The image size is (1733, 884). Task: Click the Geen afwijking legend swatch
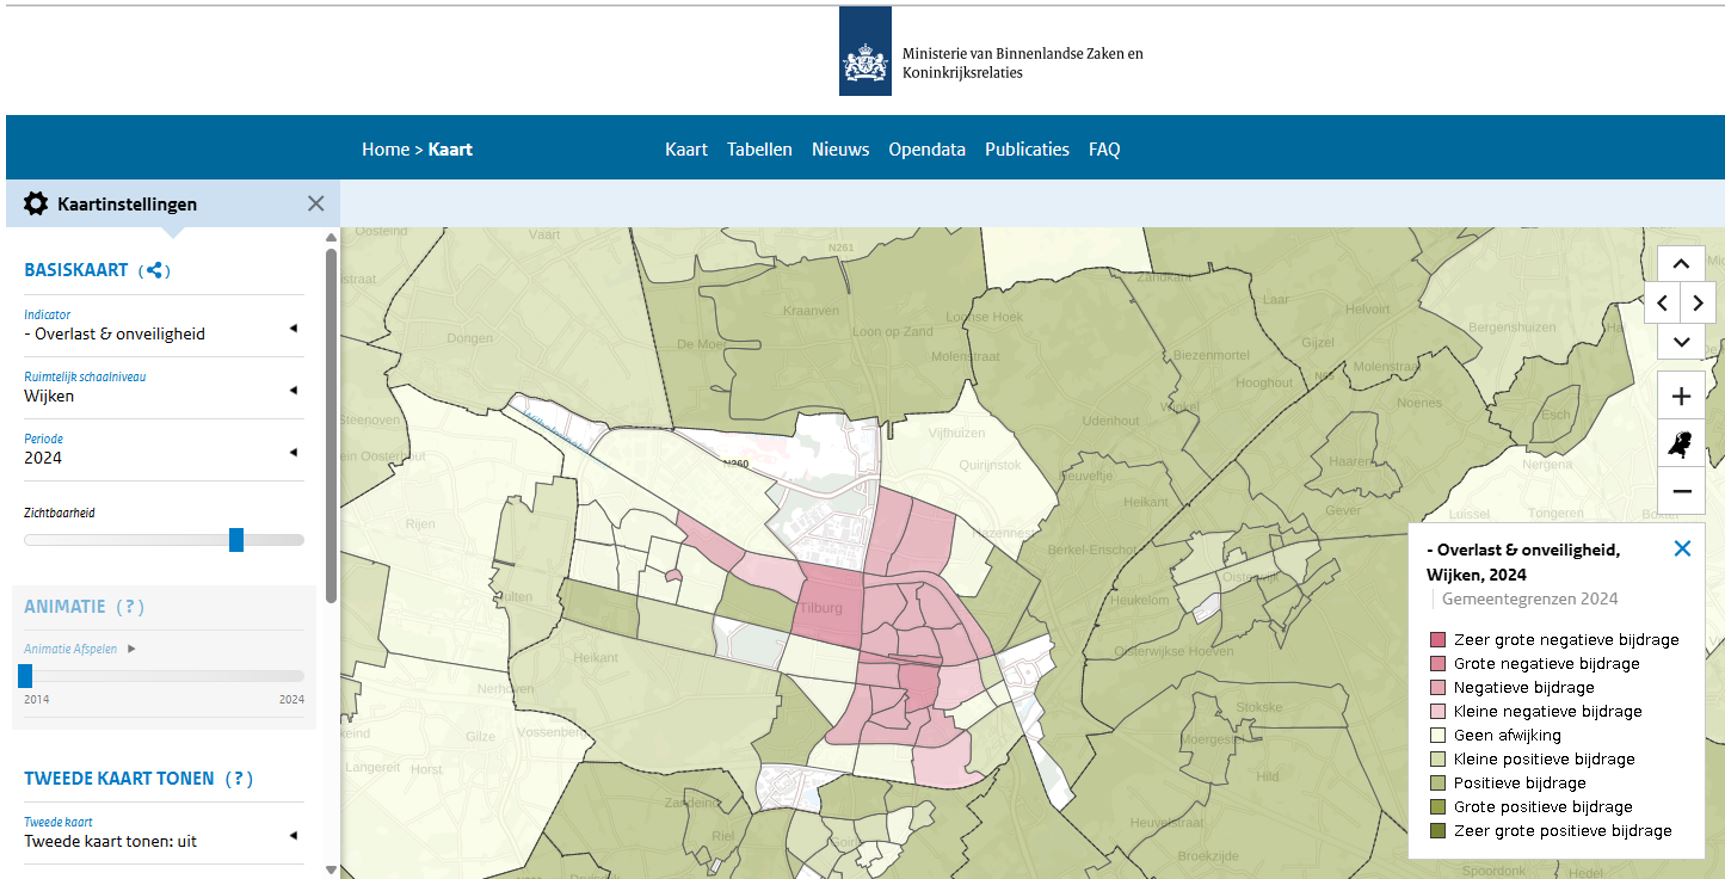[x=1438, y=735]
